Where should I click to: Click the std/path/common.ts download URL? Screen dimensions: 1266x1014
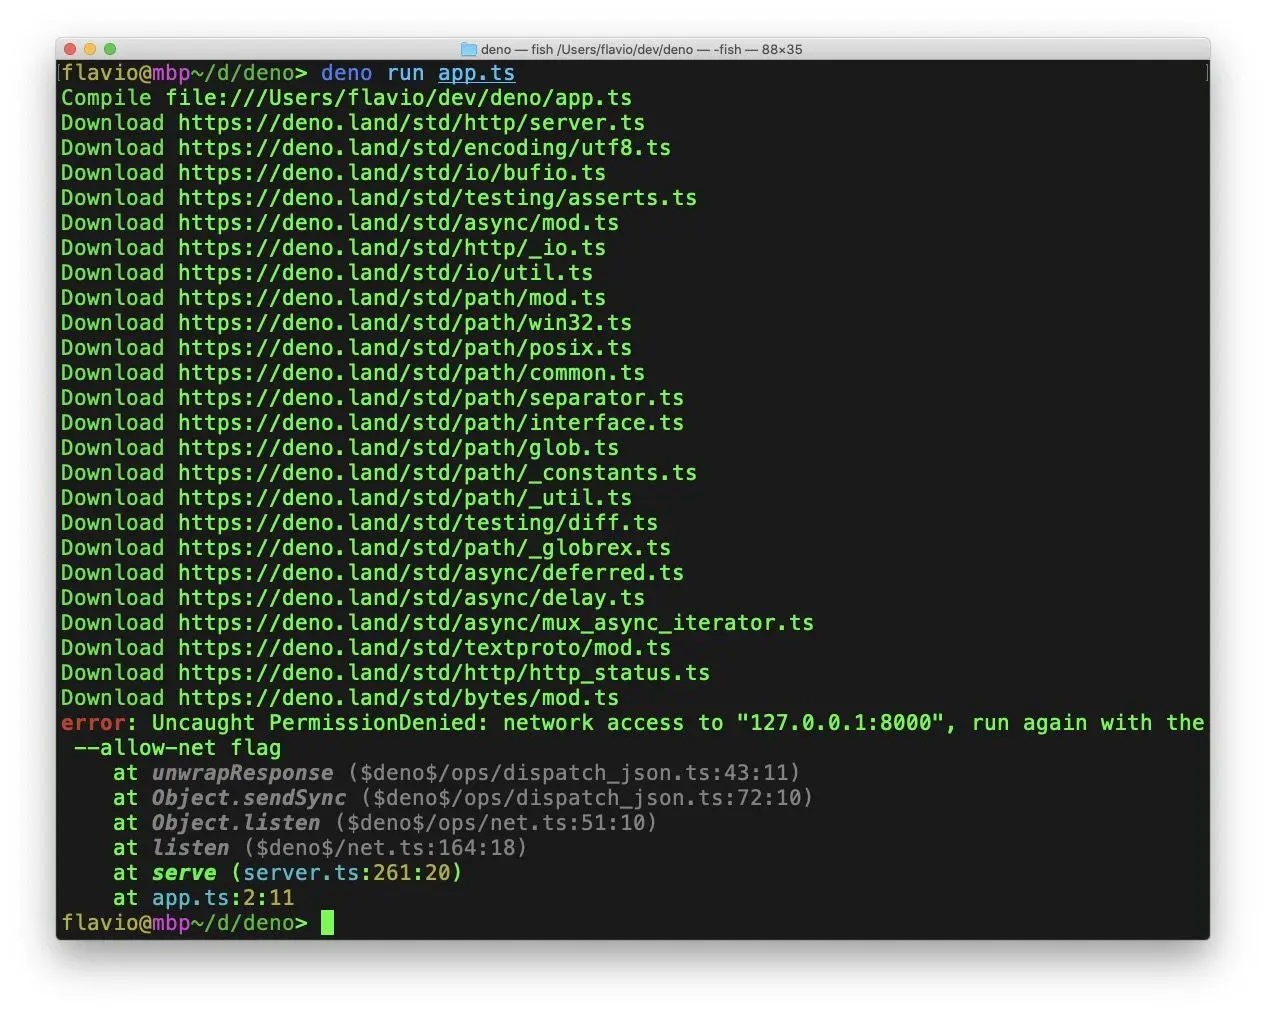tap(411, 373)
